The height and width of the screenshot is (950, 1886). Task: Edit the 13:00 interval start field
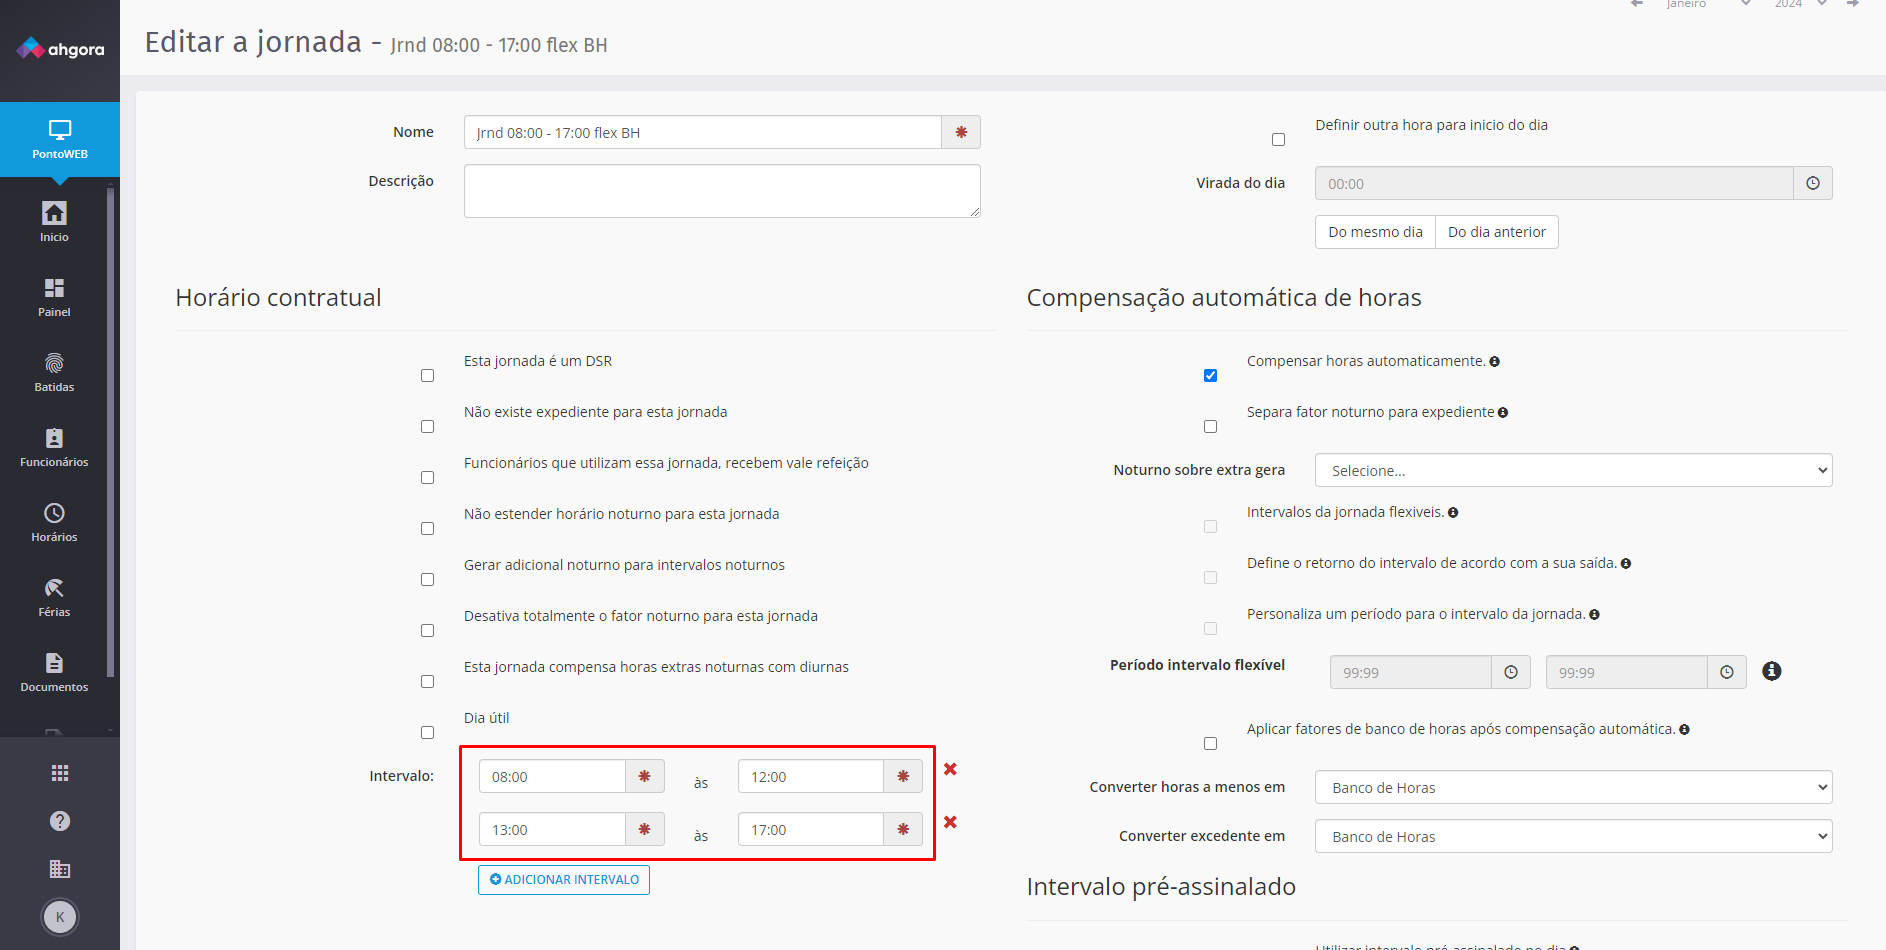pos(552,829)
